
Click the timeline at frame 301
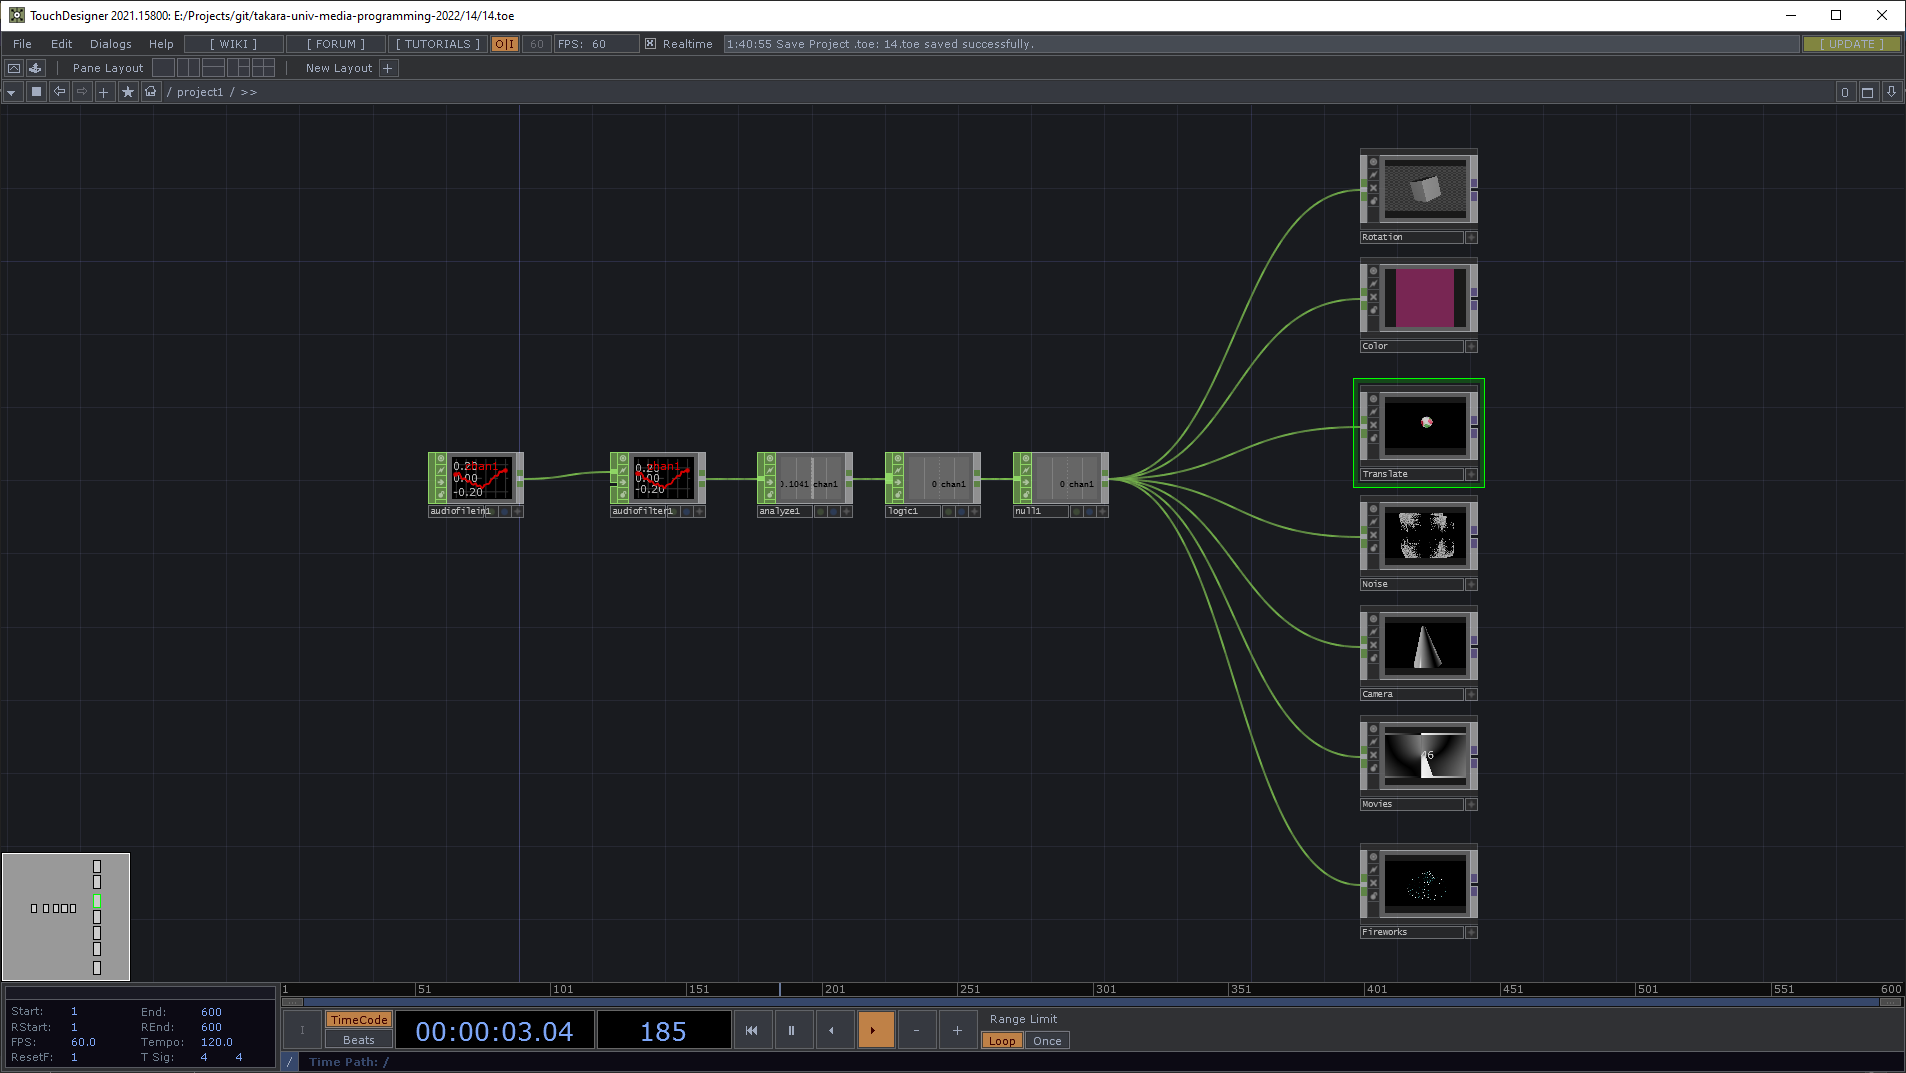pyautogui.click(x=1095, y=989)
